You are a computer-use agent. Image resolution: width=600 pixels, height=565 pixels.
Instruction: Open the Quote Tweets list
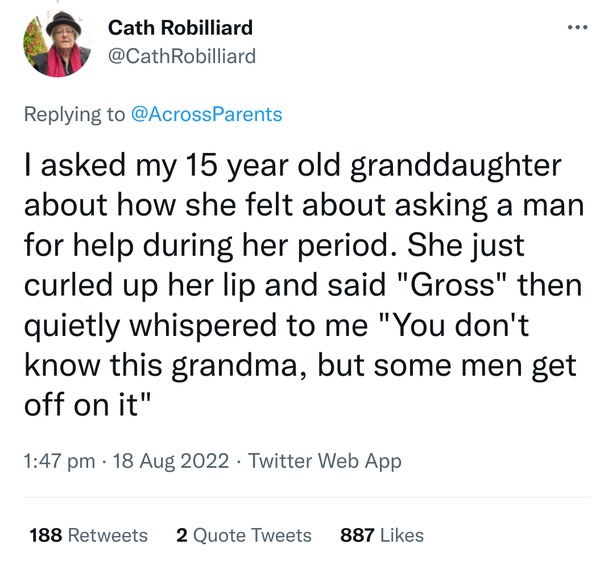pyautogui.click(x=250, y=535)
